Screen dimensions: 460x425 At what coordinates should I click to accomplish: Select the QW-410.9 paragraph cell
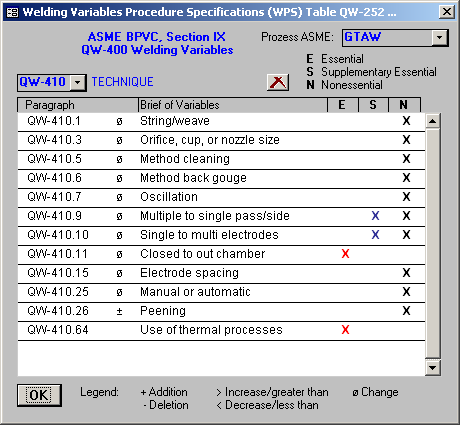54,216
